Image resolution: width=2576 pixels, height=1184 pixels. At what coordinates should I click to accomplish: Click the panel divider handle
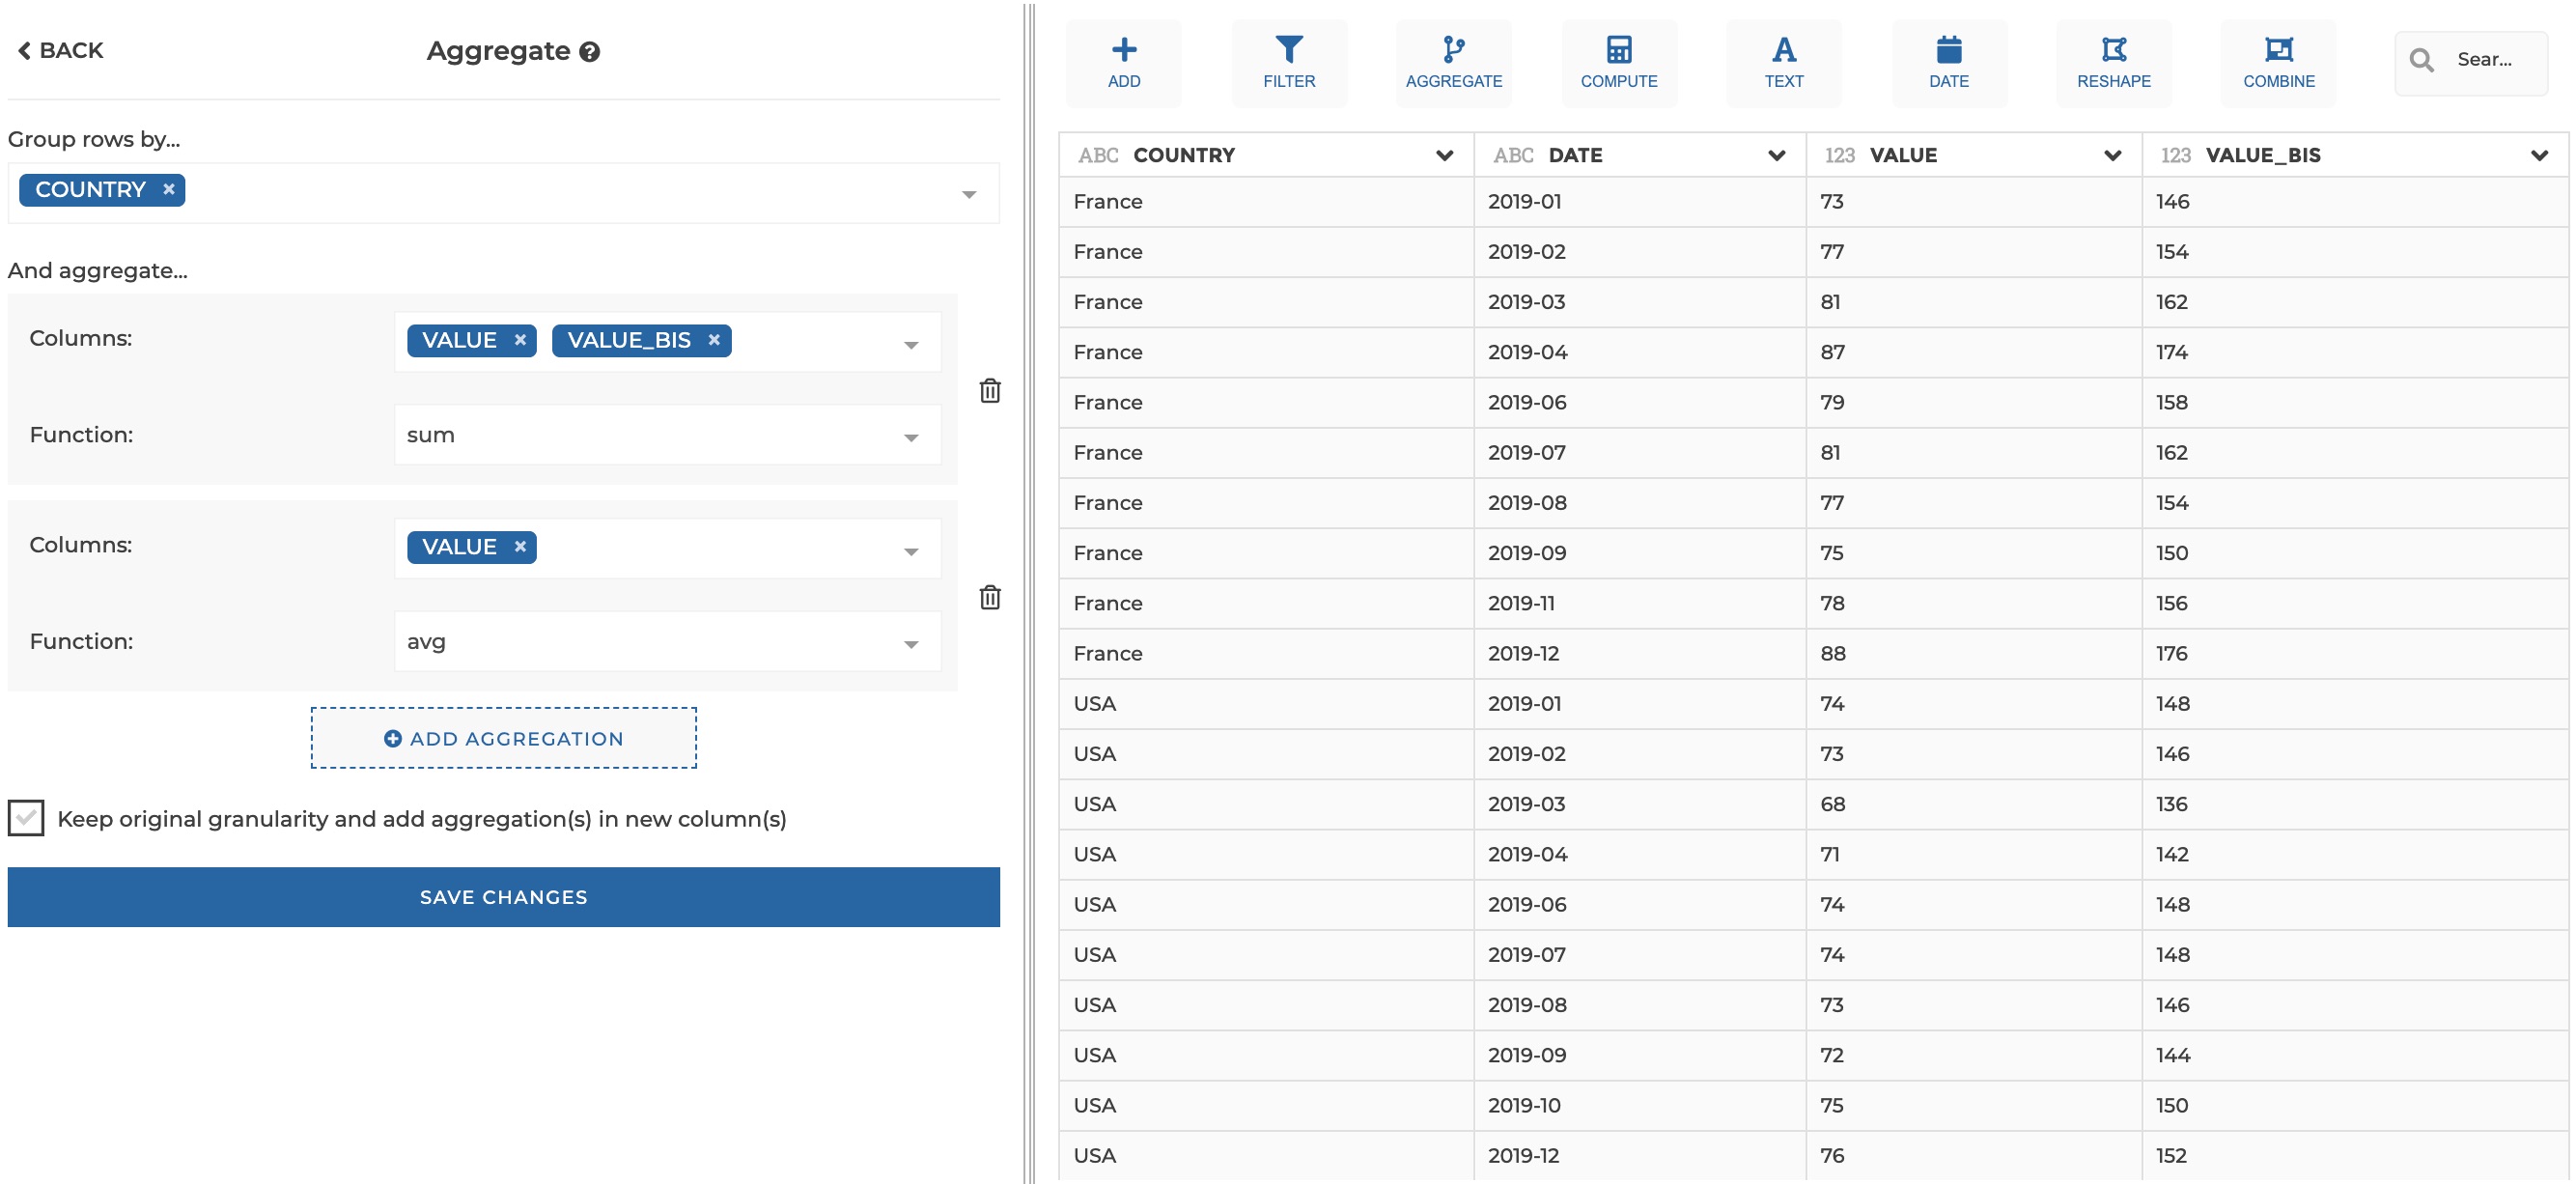click(x=1028, y=592)
